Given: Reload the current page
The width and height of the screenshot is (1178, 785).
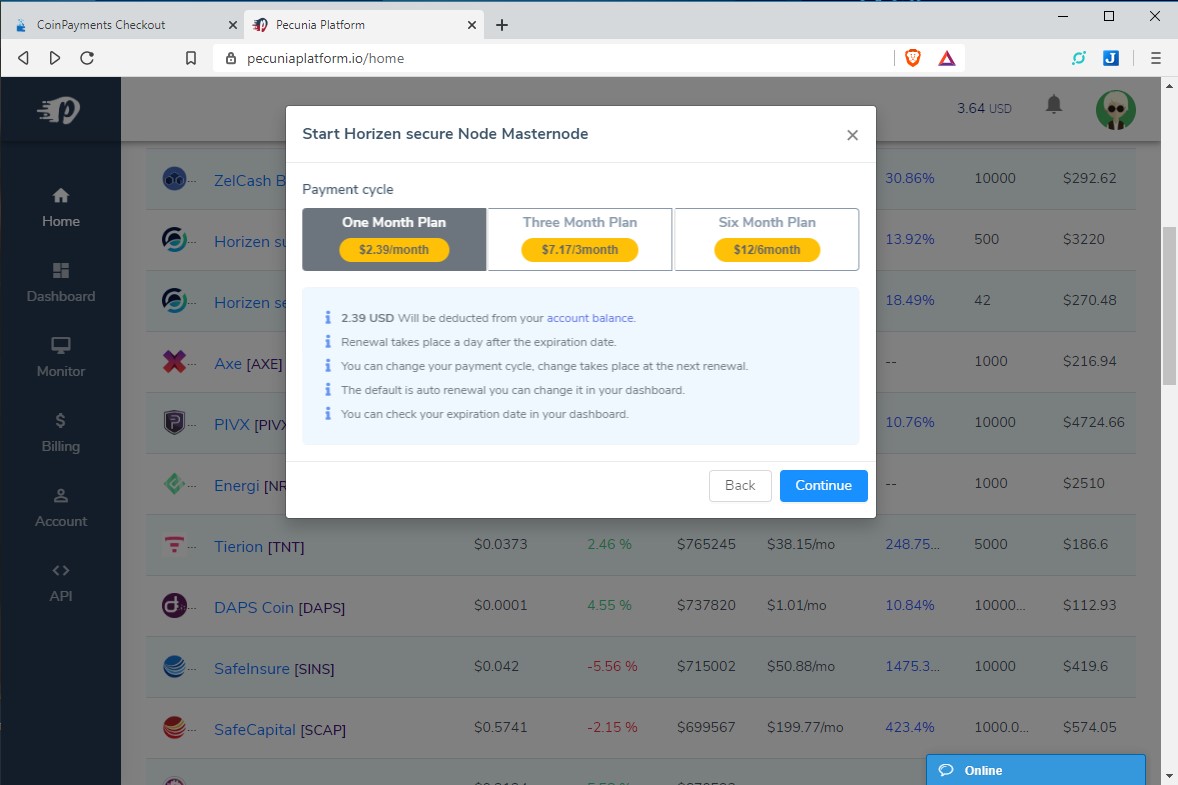Looking at the screenshot, I should click(87, 58).
